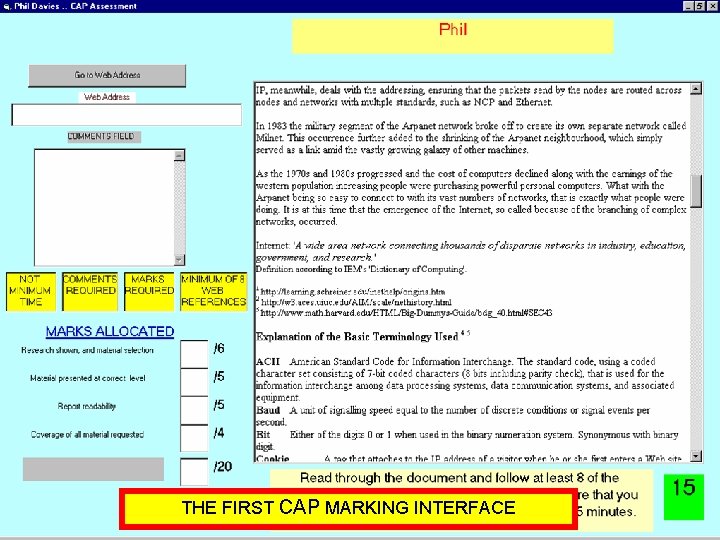Click the Phil student name banner

[x=453, y=36]
